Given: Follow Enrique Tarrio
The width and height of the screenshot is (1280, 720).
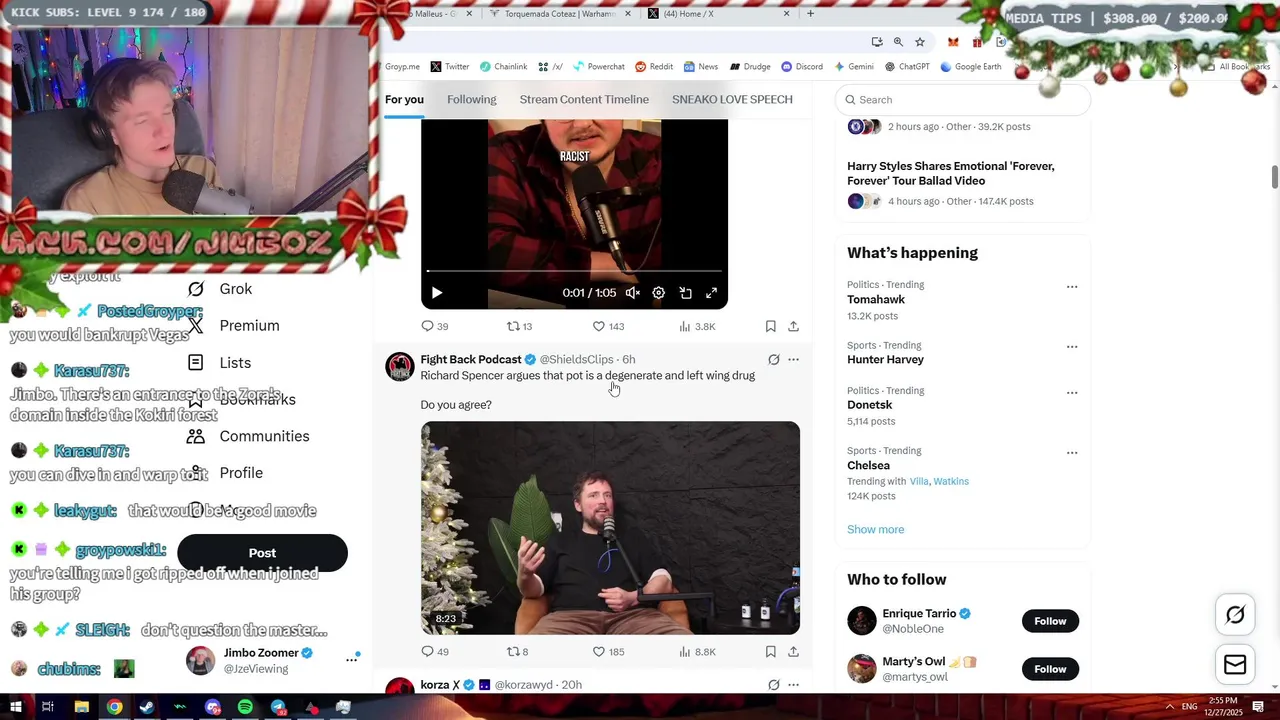Looking at the screenshot, I should 1050,621.
